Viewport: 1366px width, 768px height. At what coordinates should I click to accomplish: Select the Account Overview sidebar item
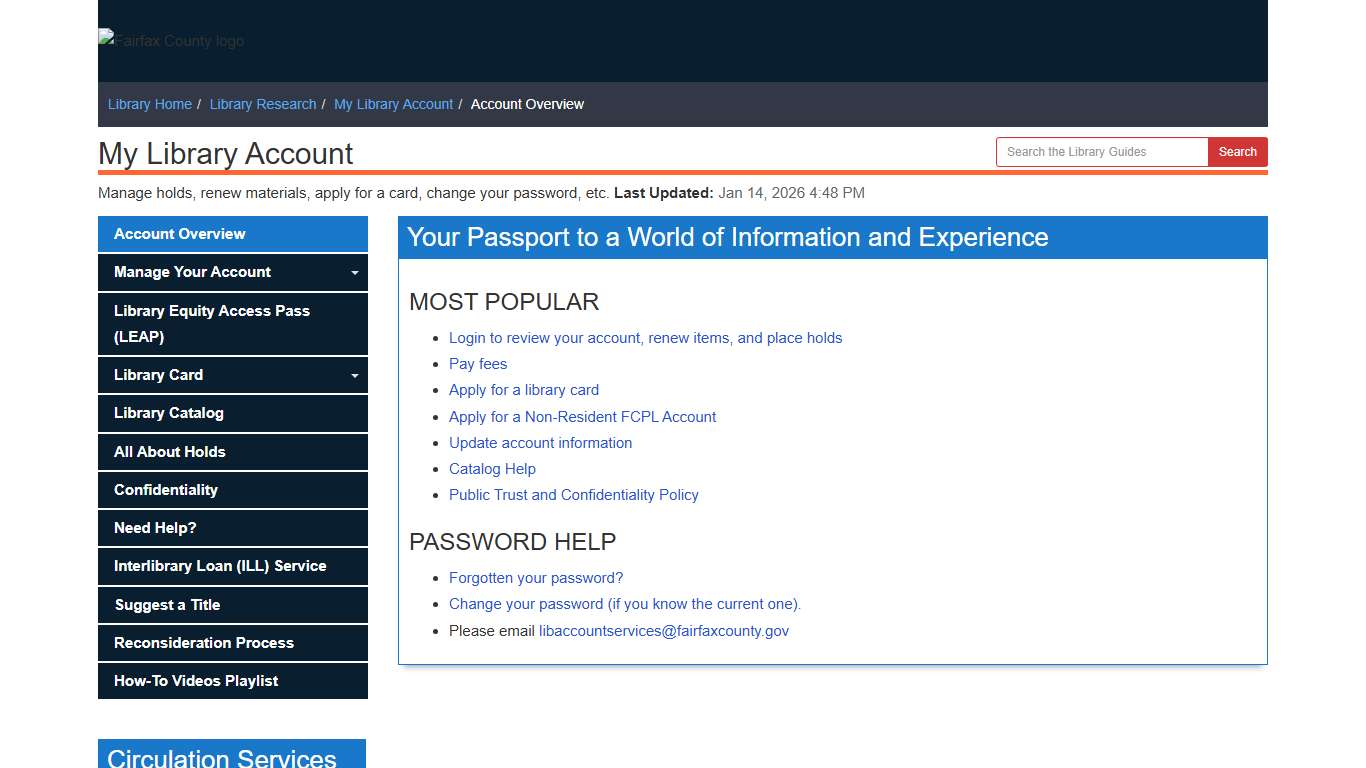(179, 234)
